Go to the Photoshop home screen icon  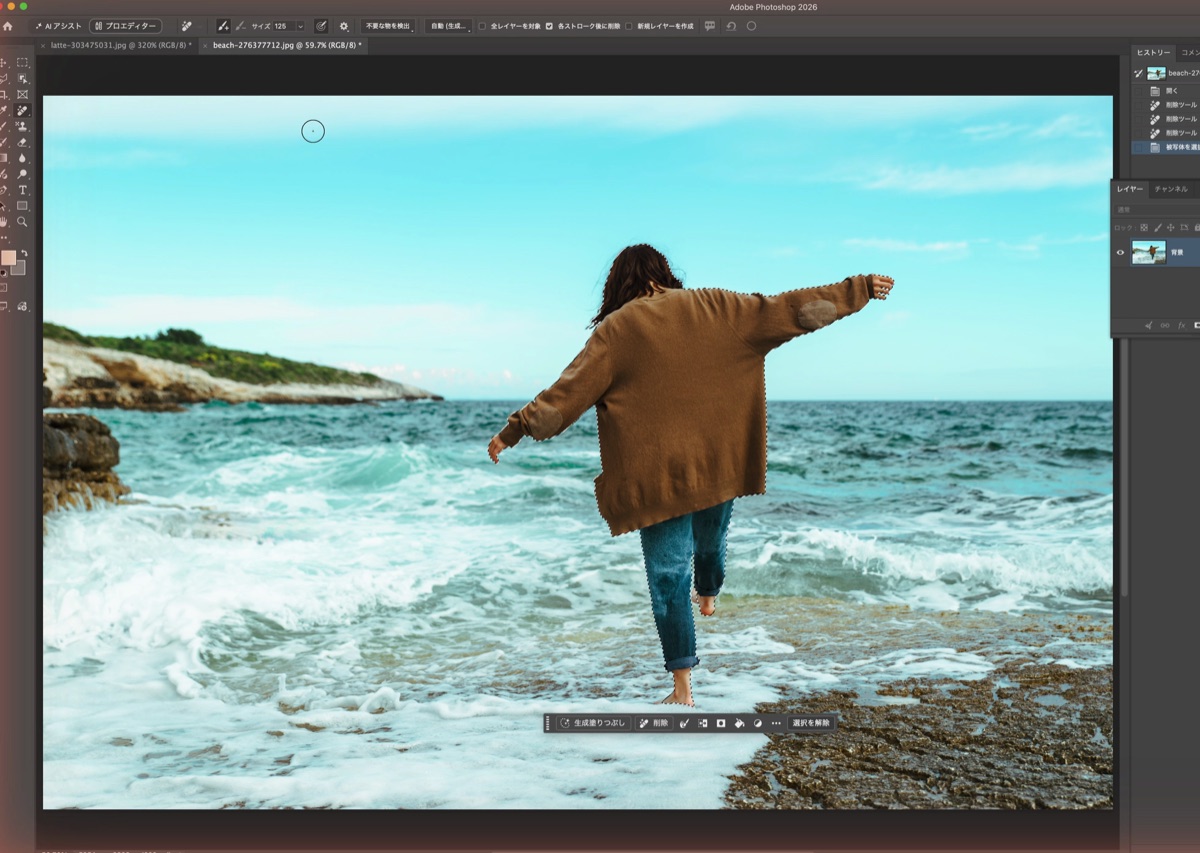coord(8,26)
